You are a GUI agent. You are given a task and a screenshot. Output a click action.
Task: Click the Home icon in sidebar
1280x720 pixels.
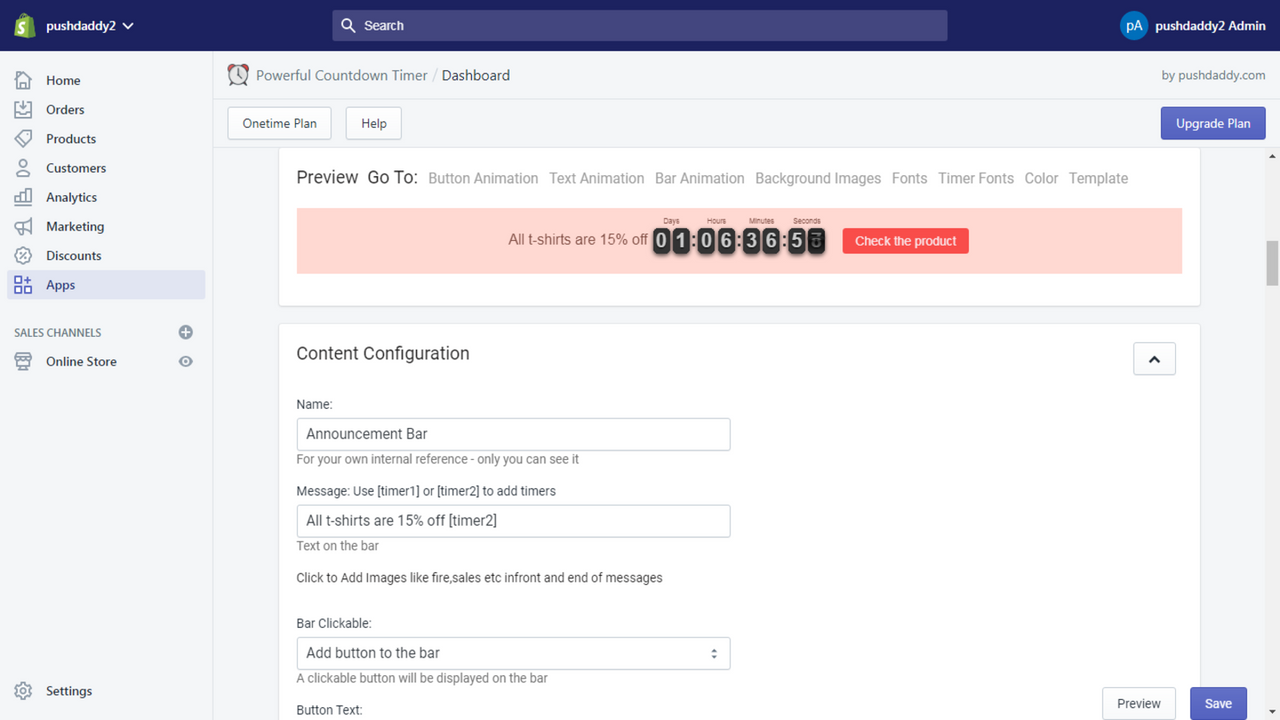23,80
